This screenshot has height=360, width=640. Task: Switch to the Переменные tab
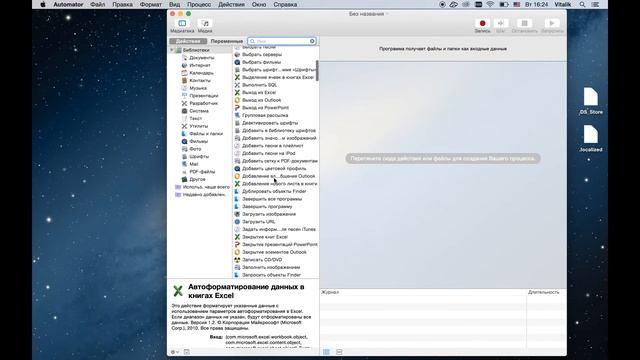tap(227, 41)
